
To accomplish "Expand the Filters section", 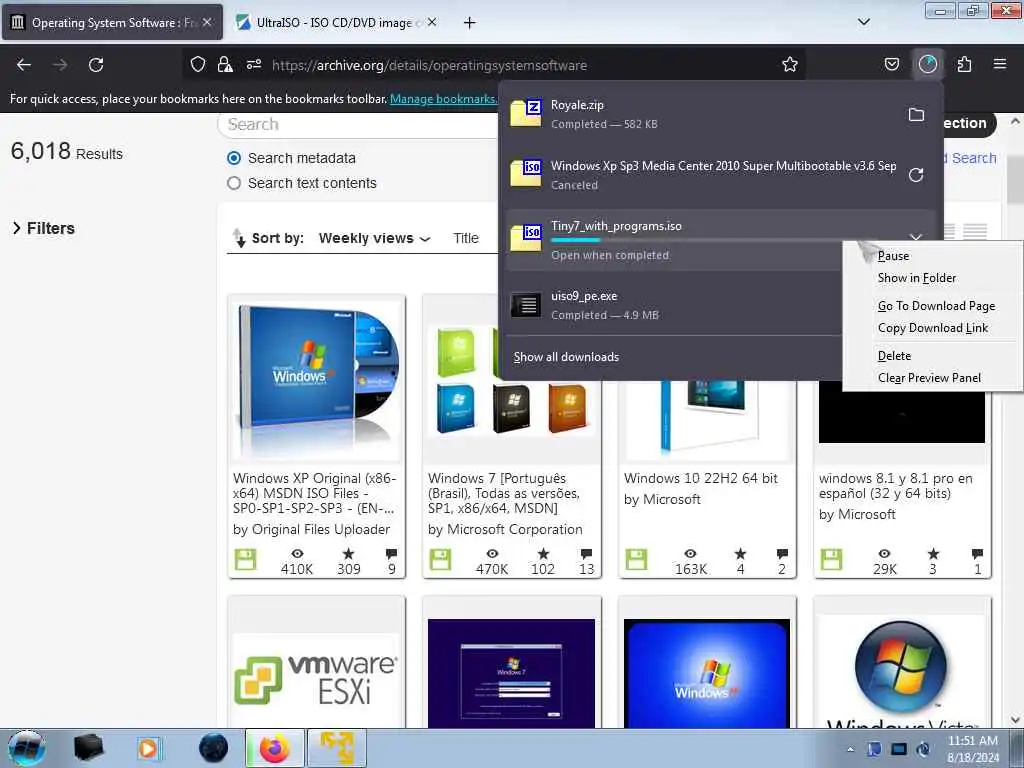I will click(x=44, y=229).
